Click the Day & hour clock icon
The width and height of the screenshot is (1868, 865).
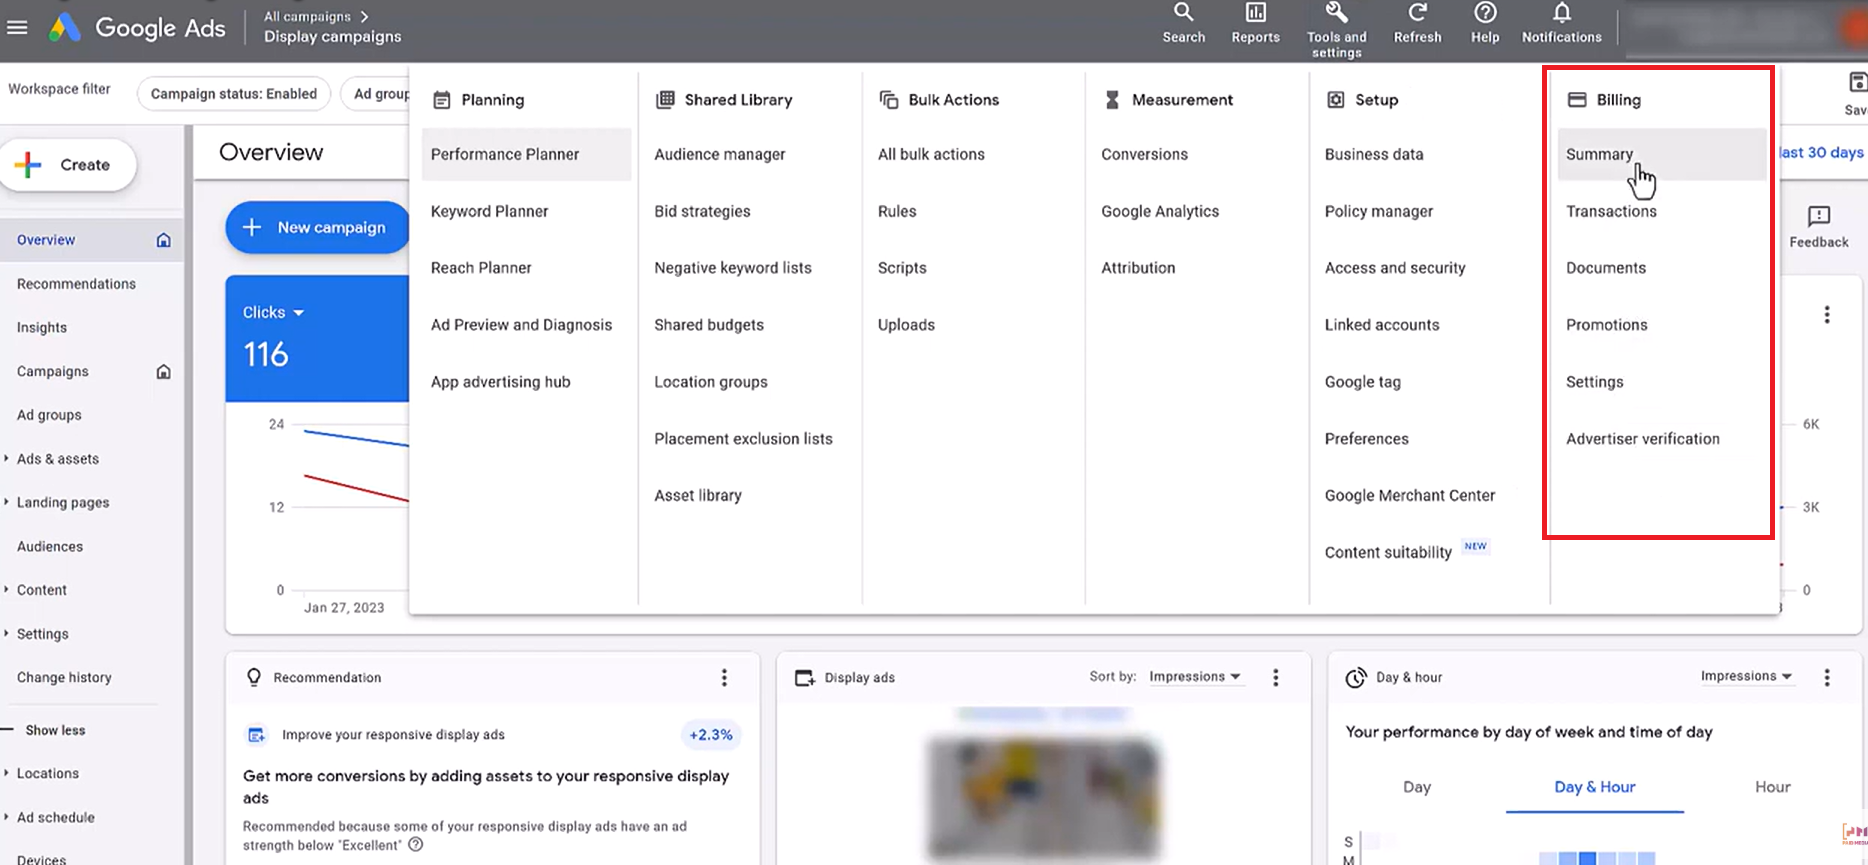pyautogui.click(x=1356, y=677)
